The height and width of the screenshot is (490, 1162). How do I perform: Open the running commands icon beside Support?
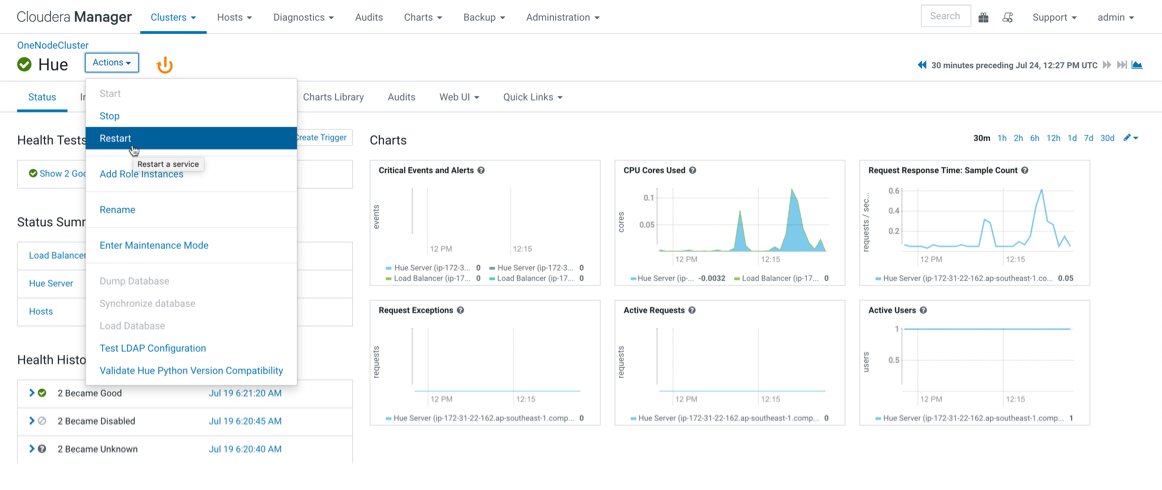point(1008,17)
